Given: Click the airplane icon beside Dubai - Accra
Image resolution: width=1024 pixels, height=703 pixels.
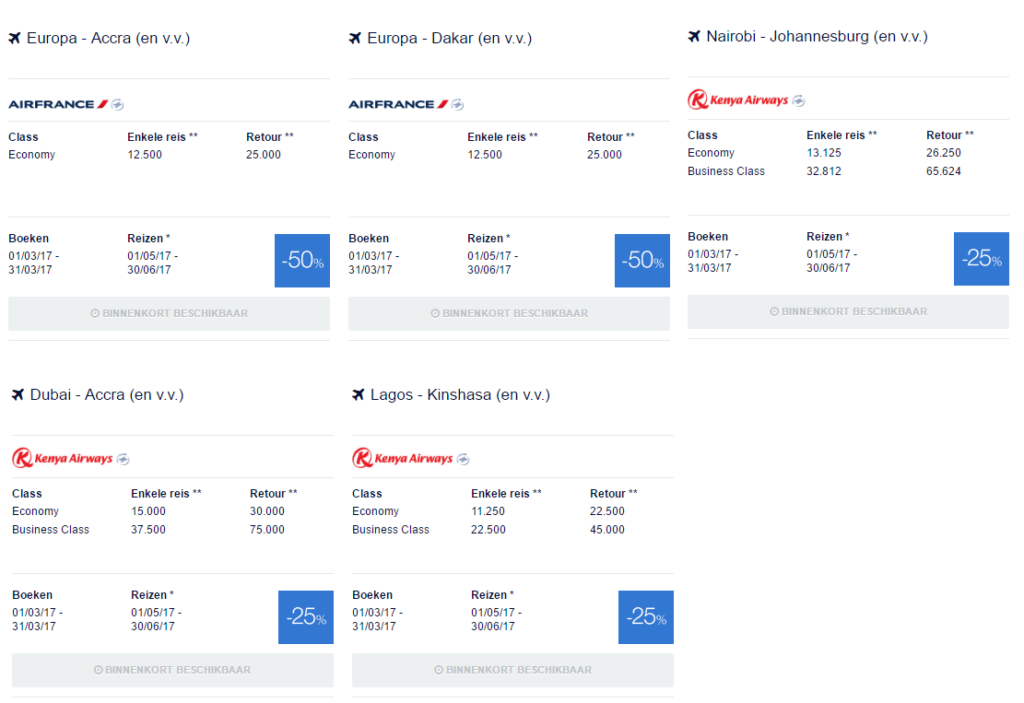Looking at the screenshot, I should point(18,395).
